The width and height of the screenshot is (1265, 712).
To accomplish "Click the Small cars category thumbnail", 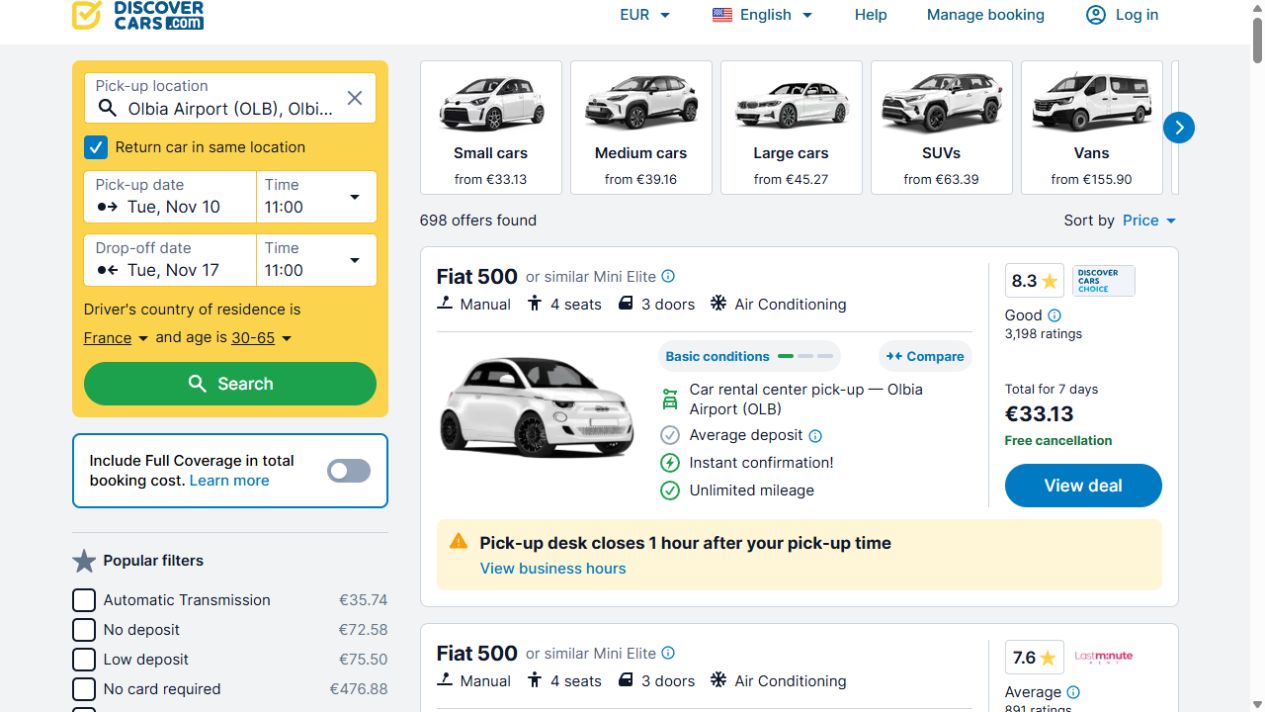I will tap(491, 127).
